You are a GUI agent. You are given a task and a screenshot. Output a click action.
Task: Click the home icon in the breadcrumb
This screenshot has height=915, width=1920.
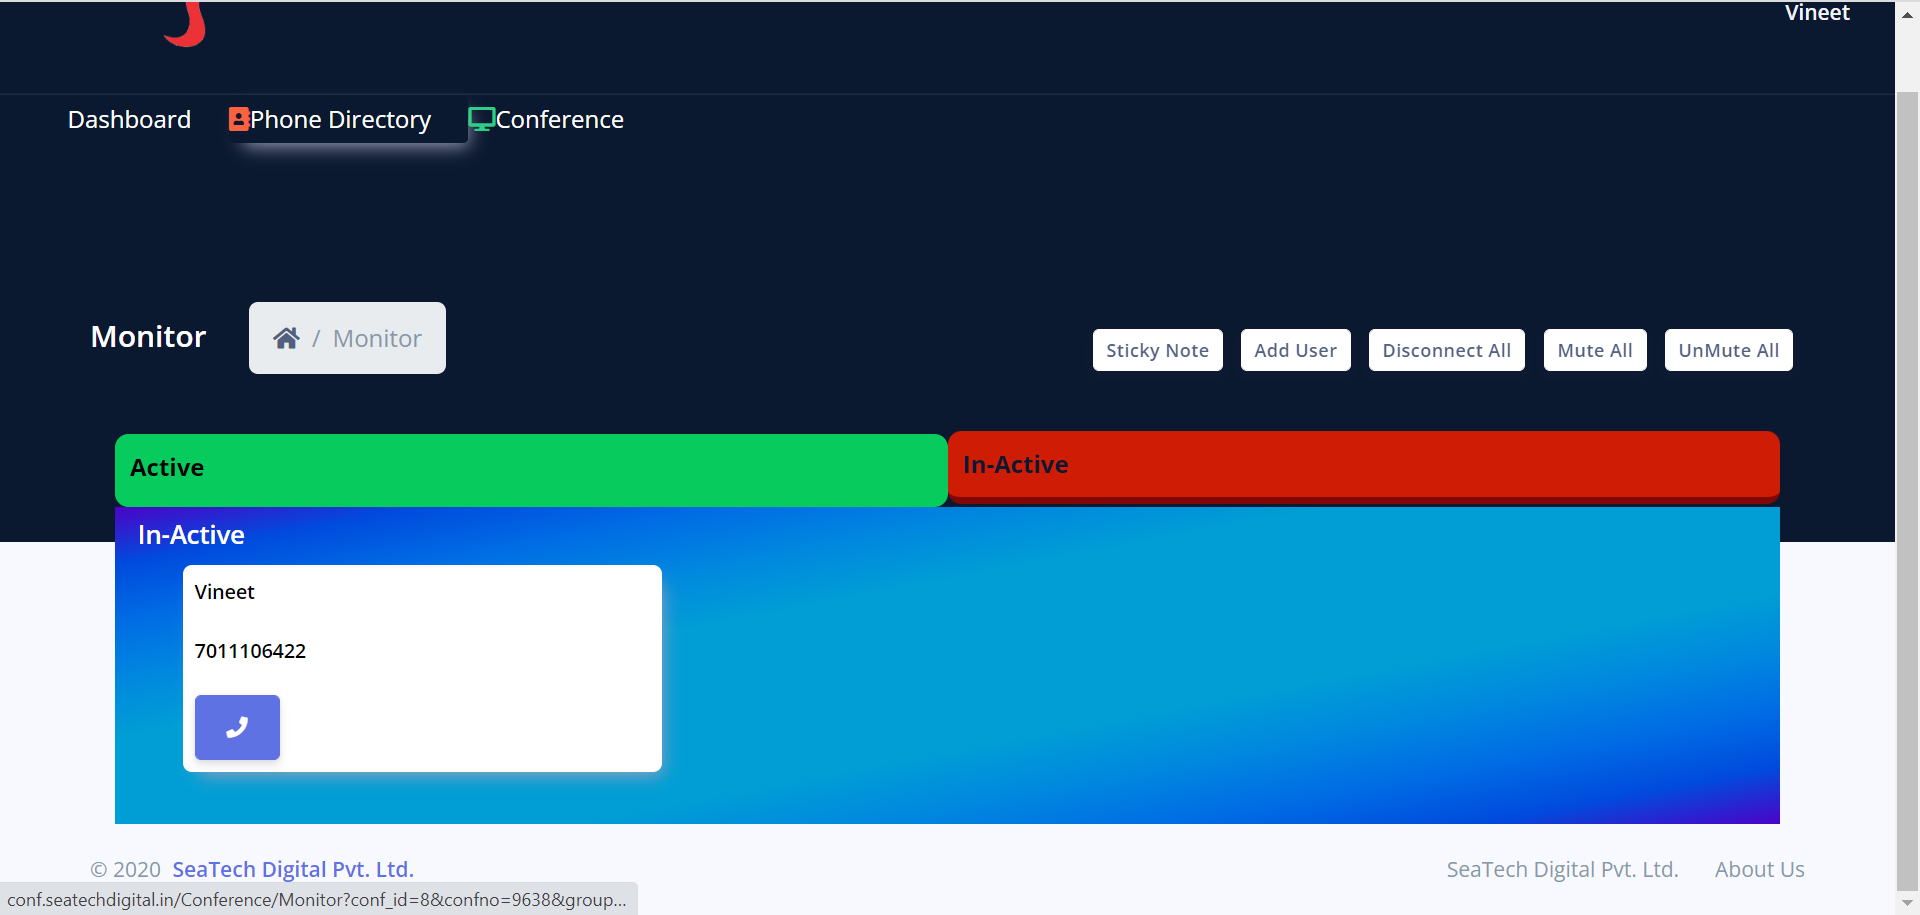(x=286, y=339)
